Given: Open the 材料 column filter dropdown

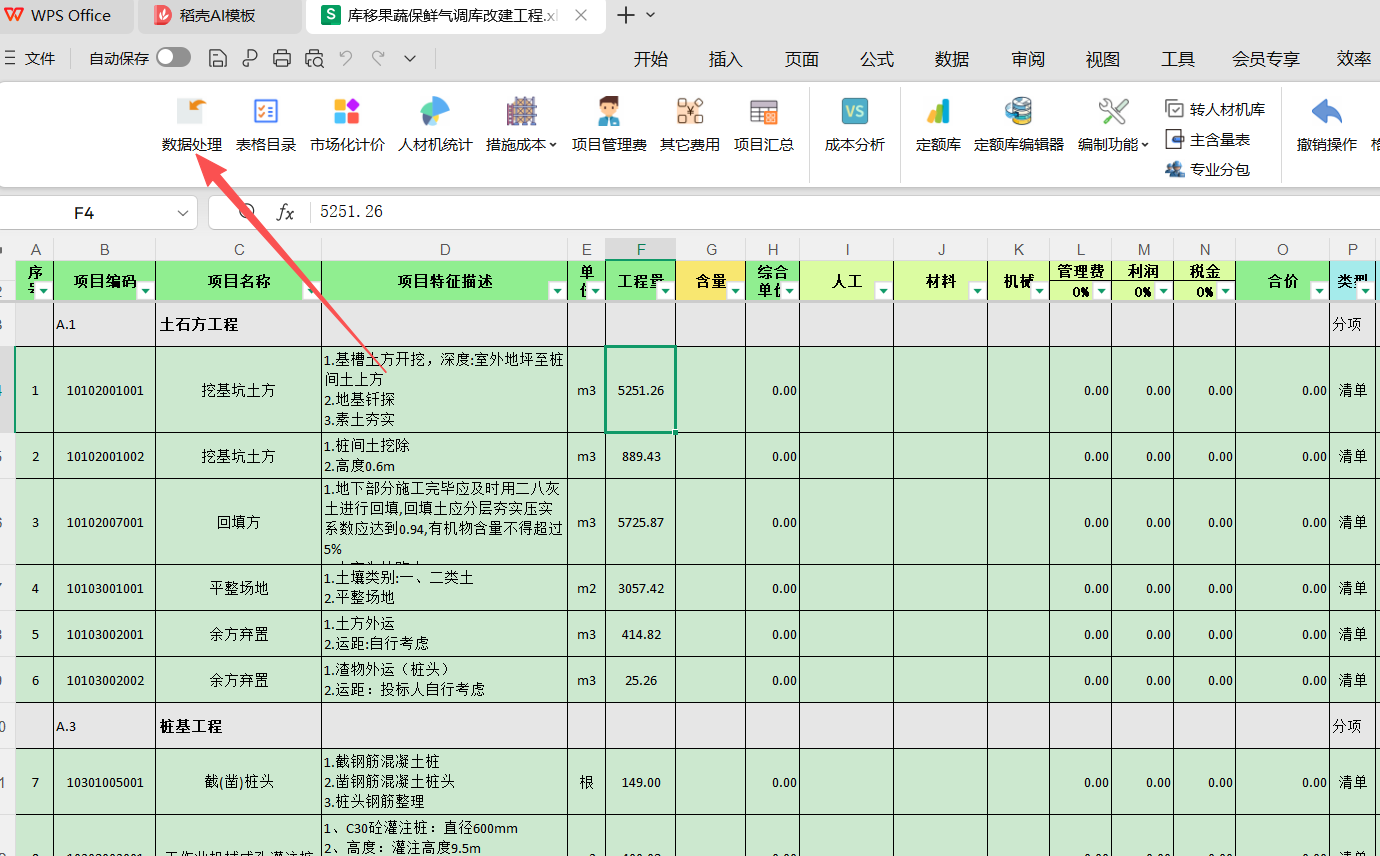Looking at the screenshot, I should click(977, 290).
